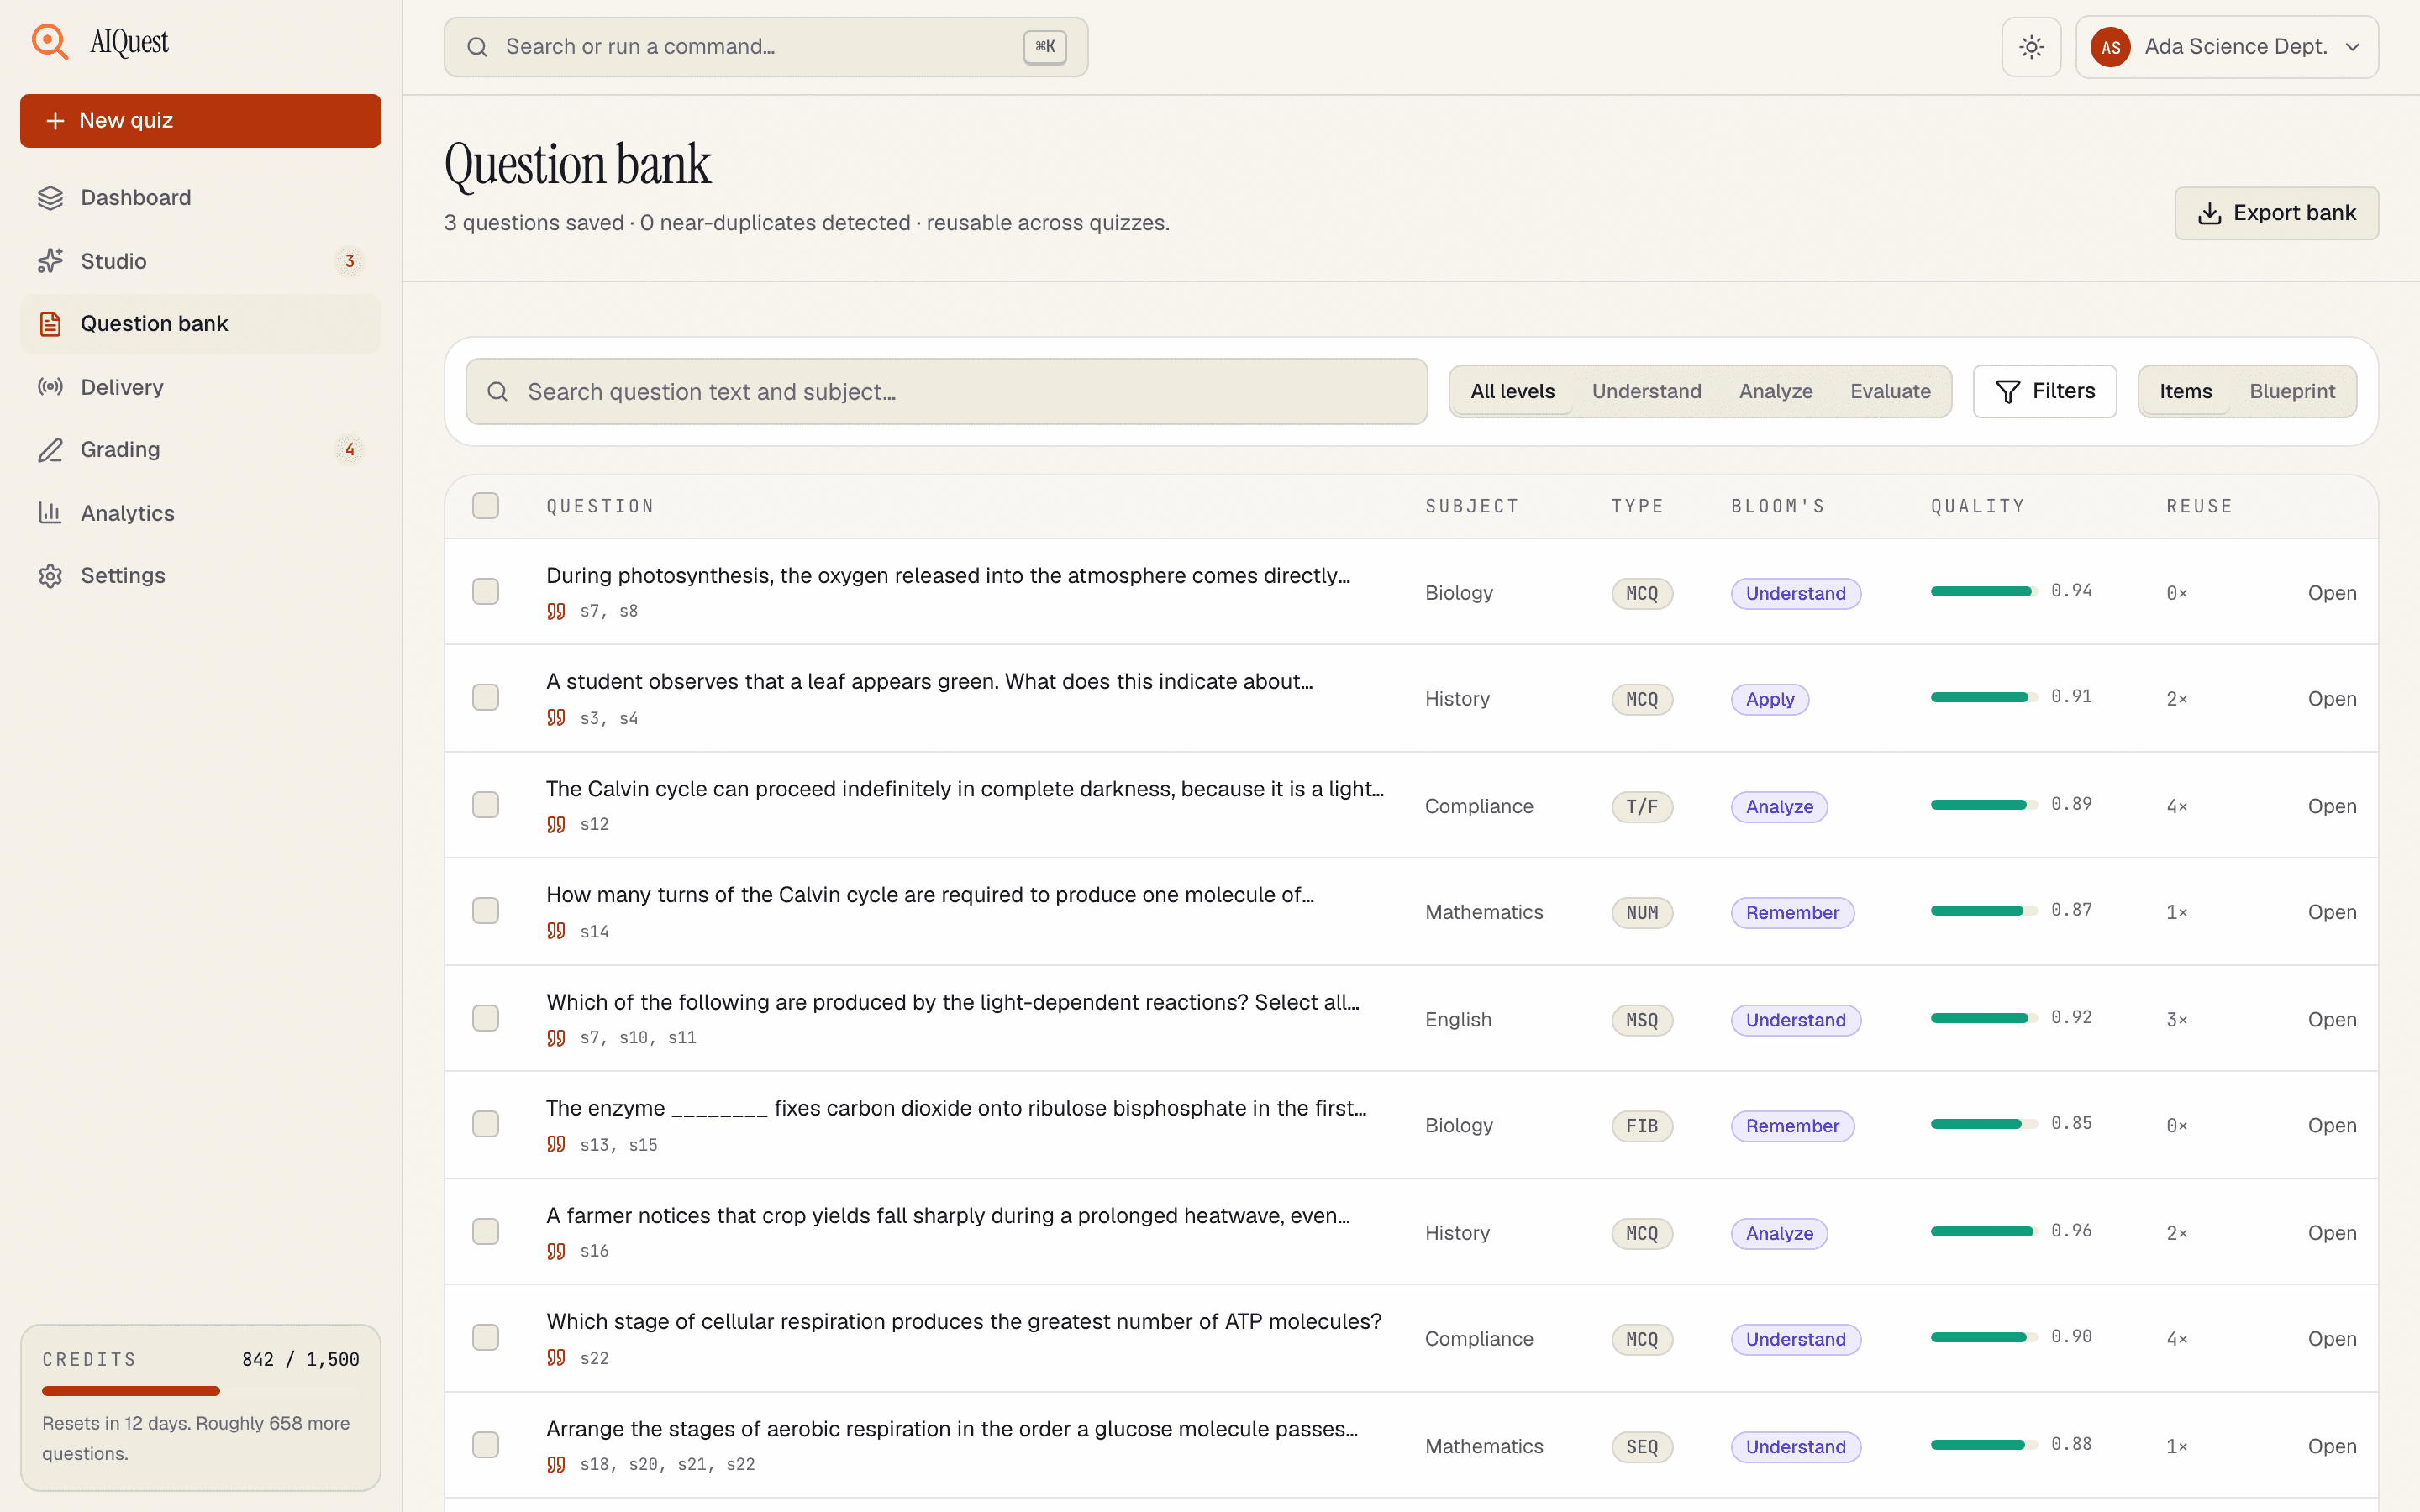Select the All levels filter tab

[x=1512, y=392]
